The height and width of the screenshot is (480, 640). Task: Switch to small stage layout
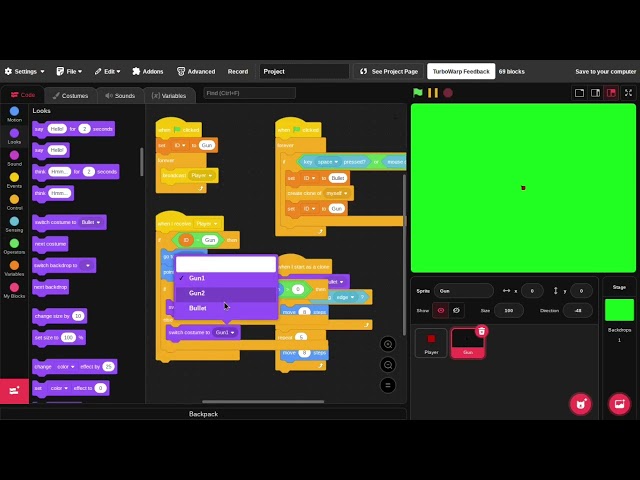coord(579,93)
